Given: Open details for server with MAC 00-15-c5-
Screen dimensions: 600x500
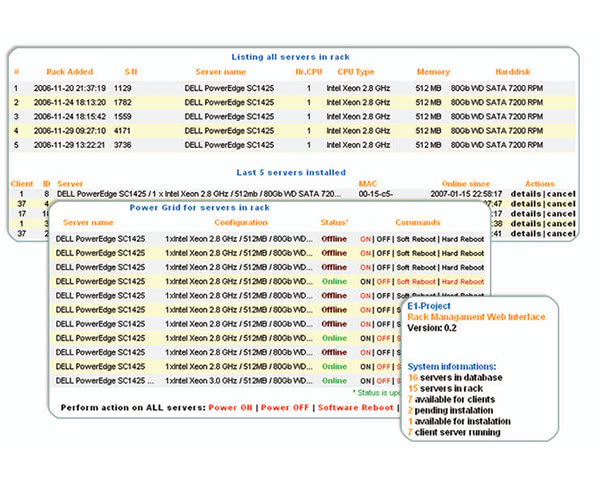Looking at the screenshot, I should 526,194.
